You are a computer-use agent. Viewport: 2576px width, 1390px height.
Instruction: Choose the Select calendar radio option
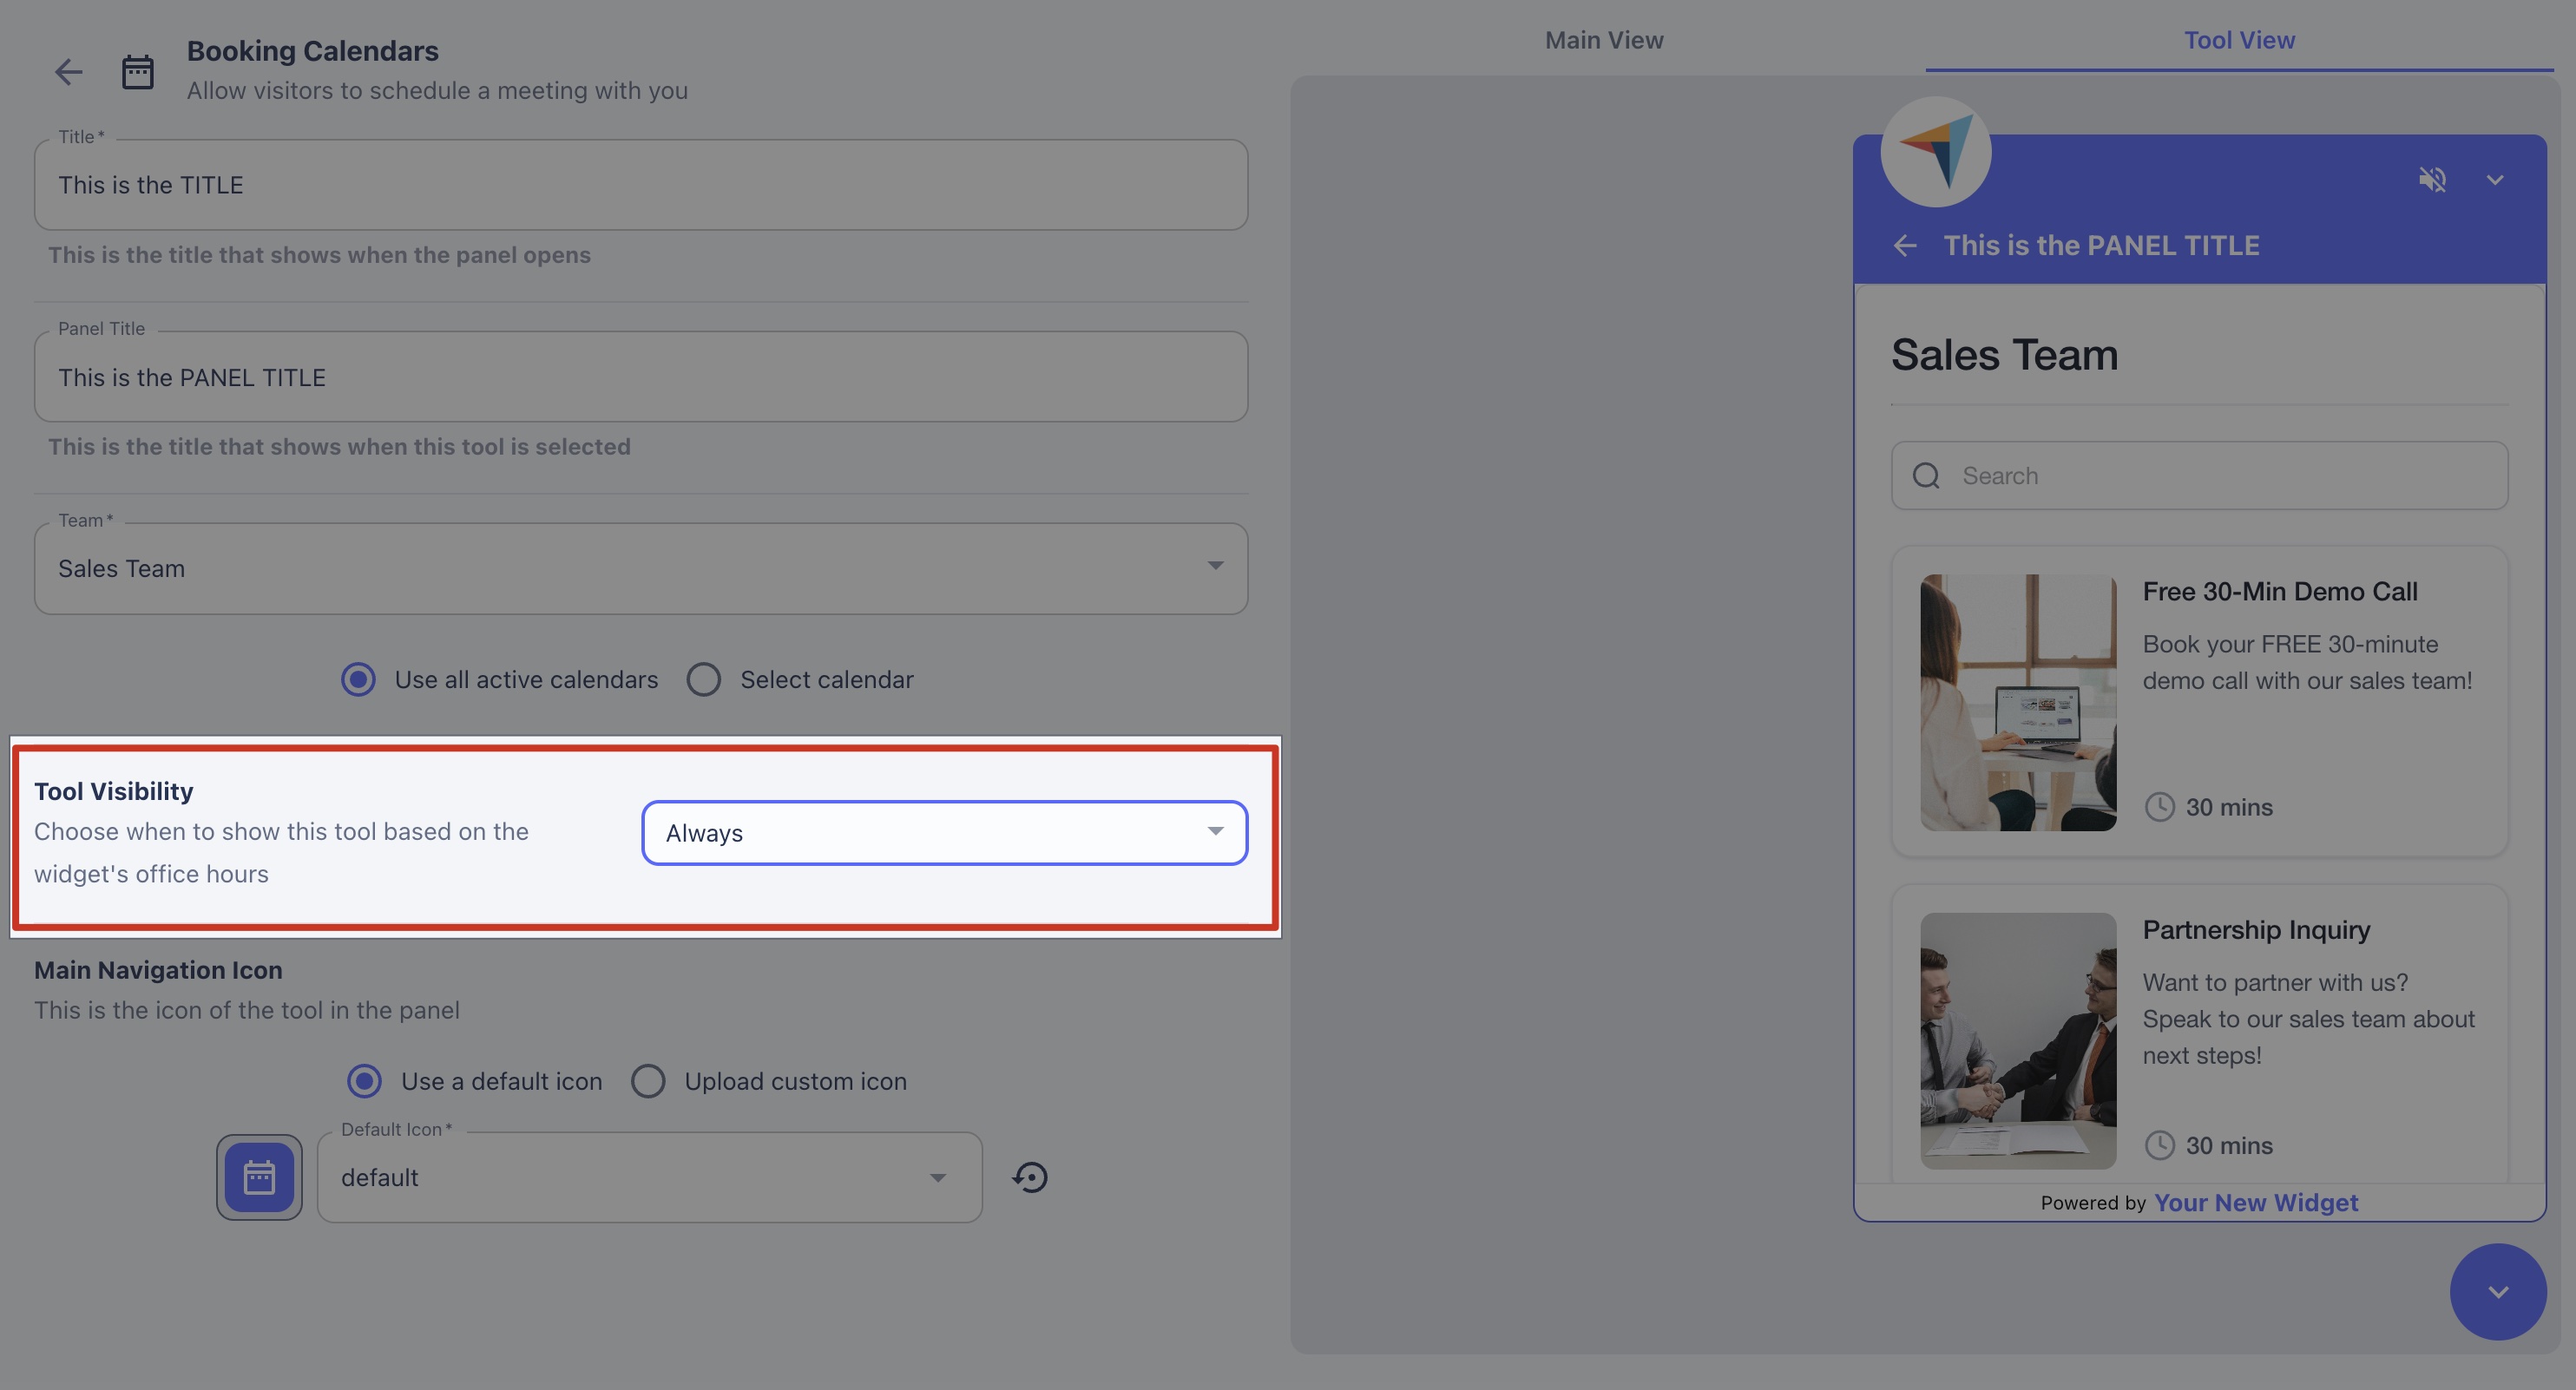[704, 680]
